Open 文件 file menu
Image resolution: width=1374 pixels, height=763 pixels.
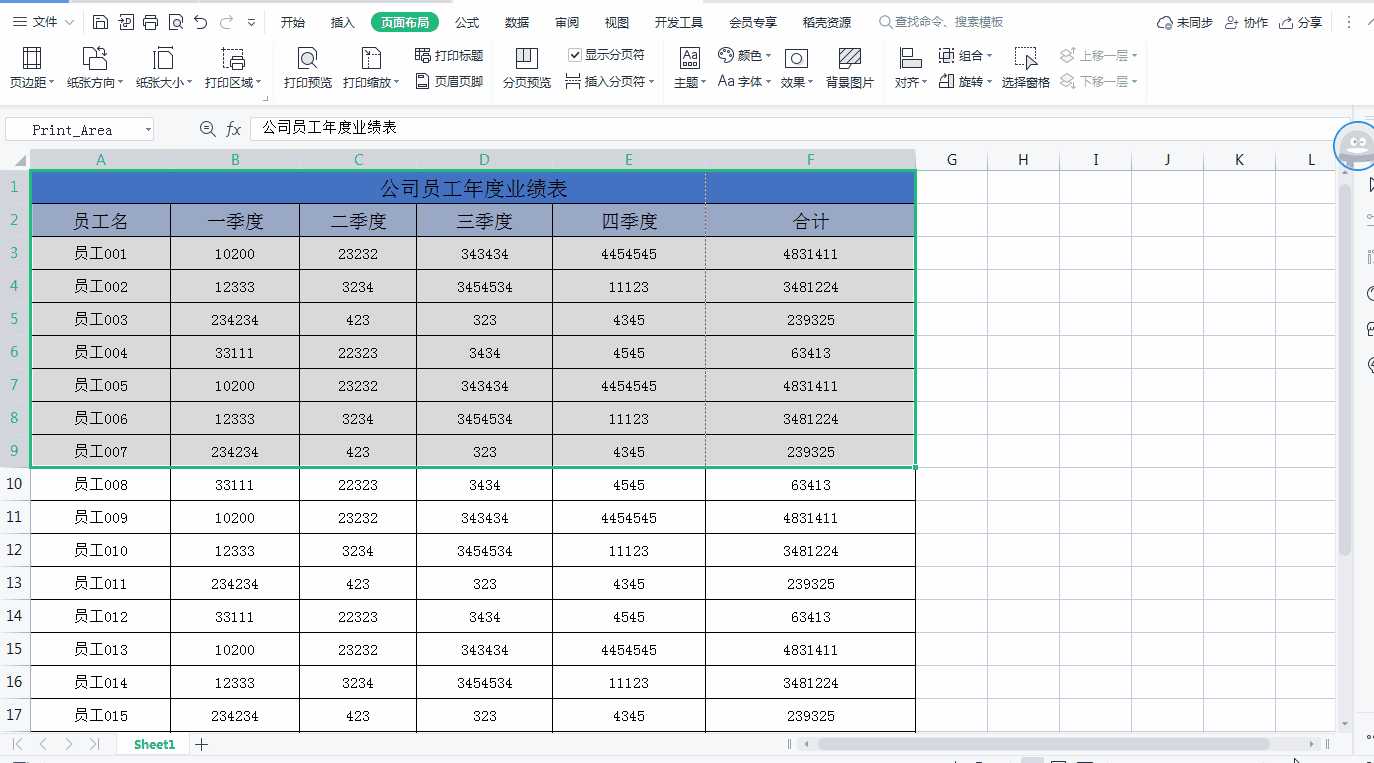tap(43, 22)
